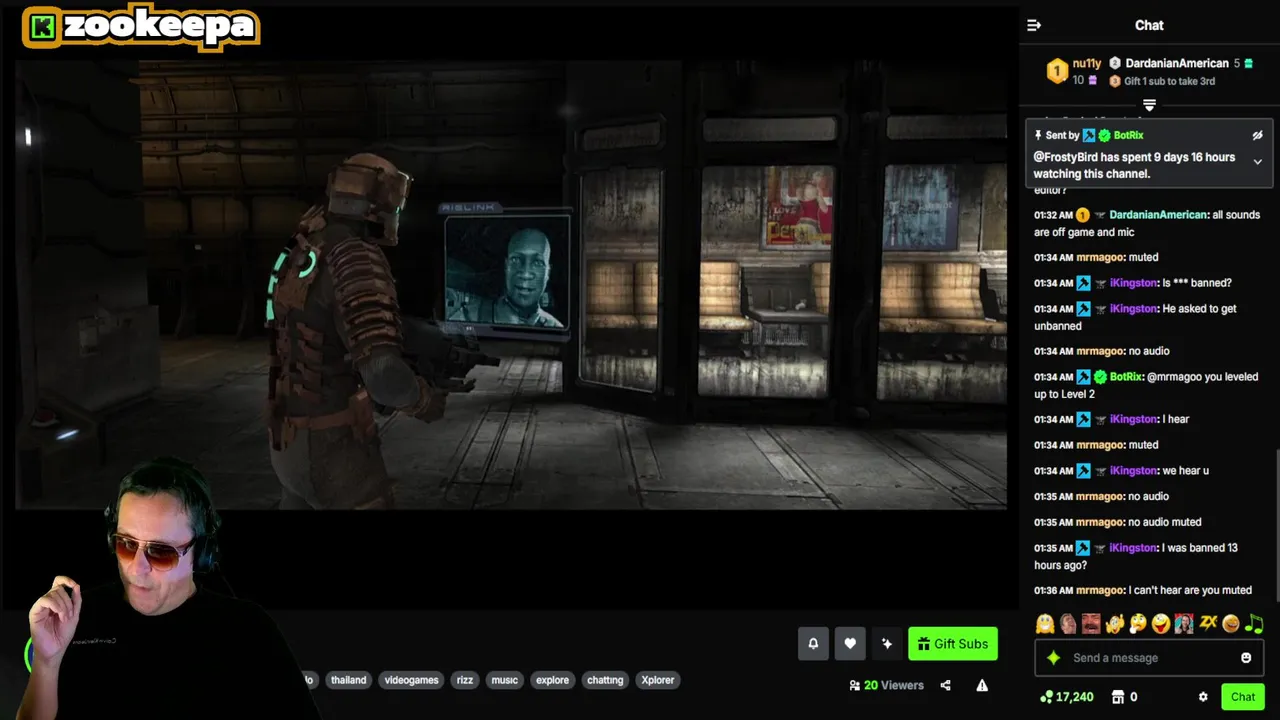Click mrmagoo in the 'I can't hear' message

tap(1100, 590)
